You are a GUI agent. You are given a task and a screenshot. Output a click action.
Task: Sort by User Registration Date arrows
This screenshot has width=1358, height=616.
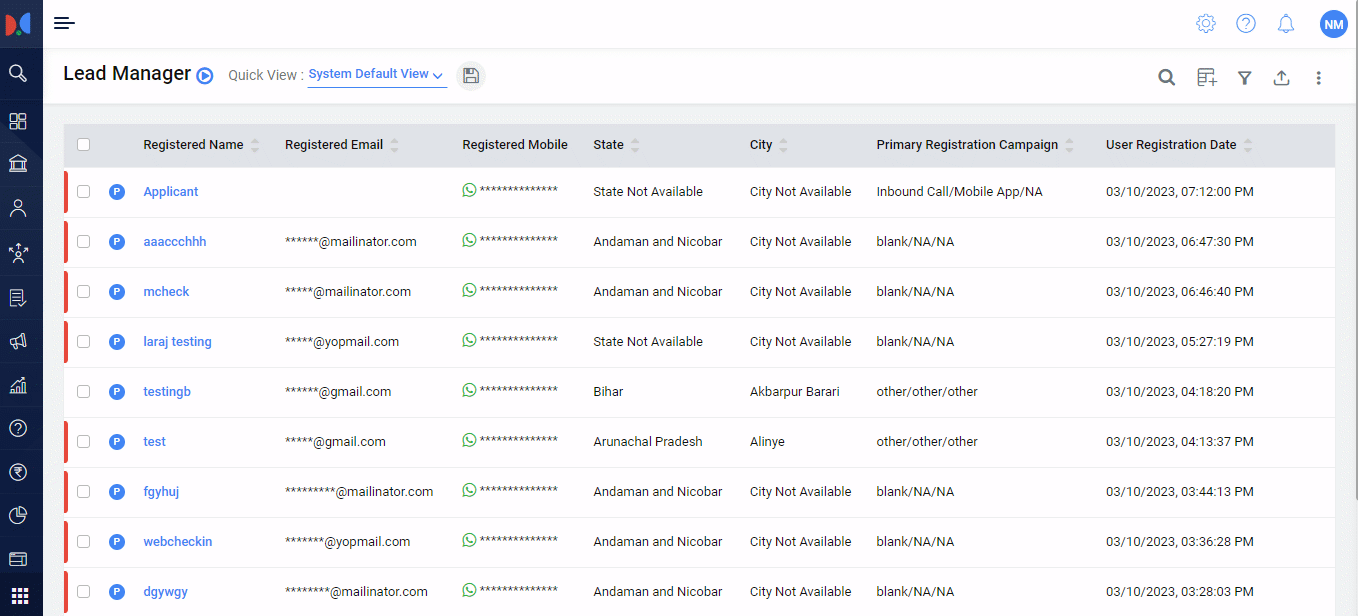pos(1248,146)
